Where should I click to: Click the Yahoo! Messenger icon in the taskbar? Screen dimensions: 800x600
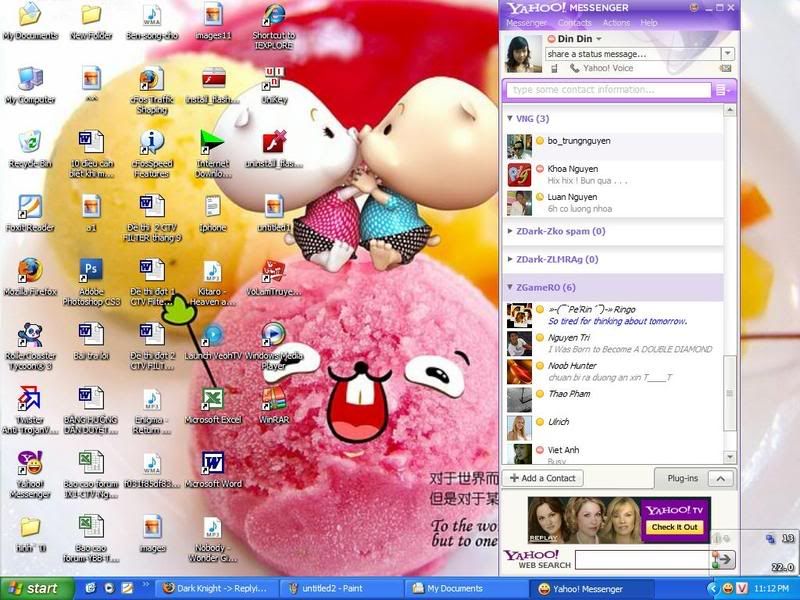pyautogui.click(x=590, y=588)
